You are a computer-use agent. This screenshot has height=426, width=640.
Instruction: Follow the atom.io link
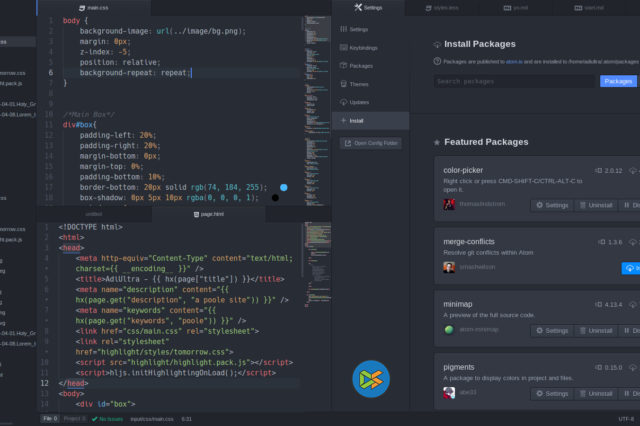(514, 62)
